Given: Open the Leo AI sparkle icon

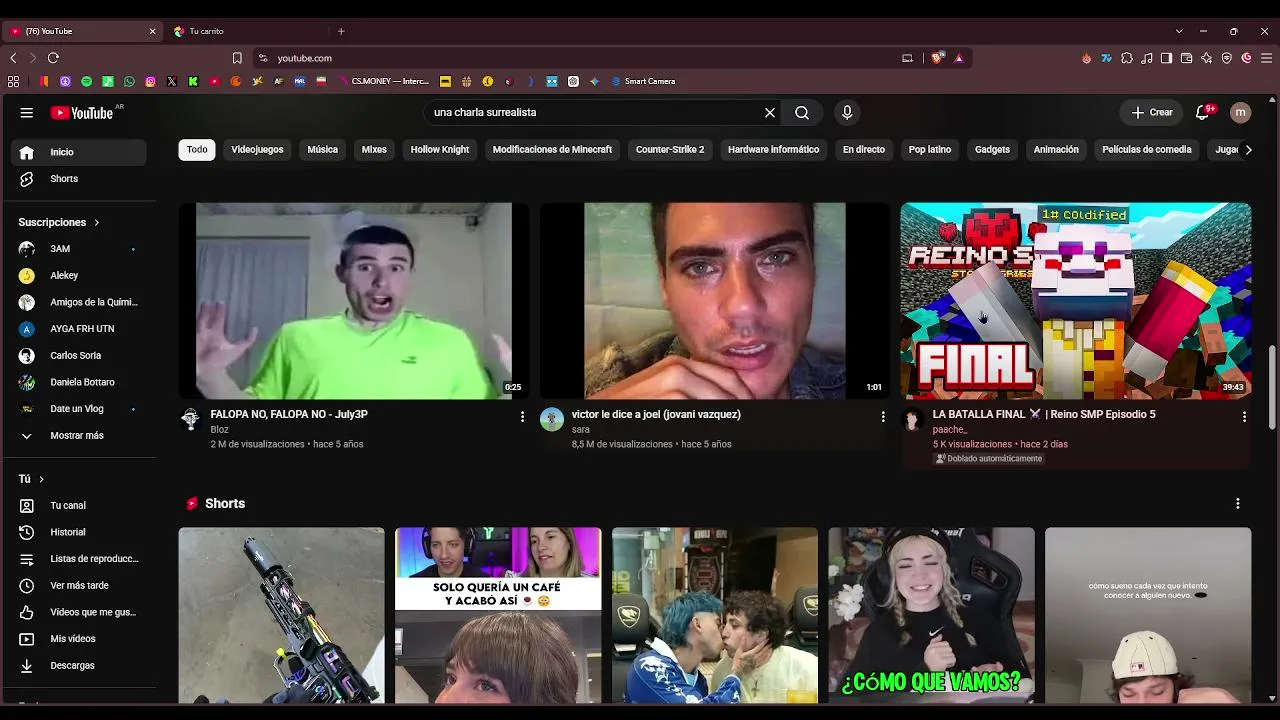Looking at the screenshot, I should [x=1206, y=58].
